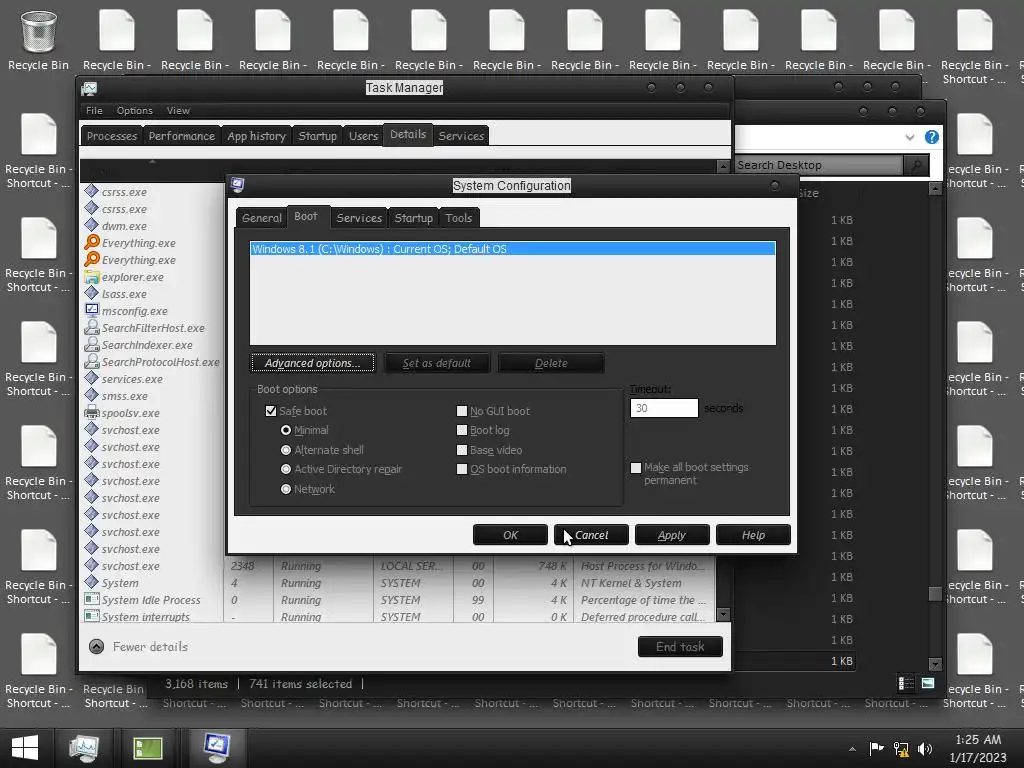Show hidden tray icons arrow
Screen dimensions: 1024x768
(852, 749)
